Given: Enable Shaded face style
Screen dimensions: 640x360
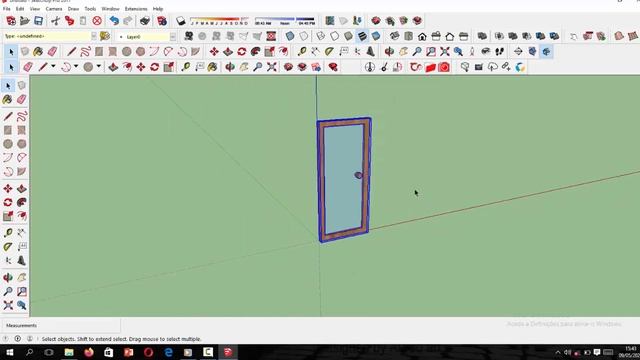Looking at the screenshot, I should [348, 36].
